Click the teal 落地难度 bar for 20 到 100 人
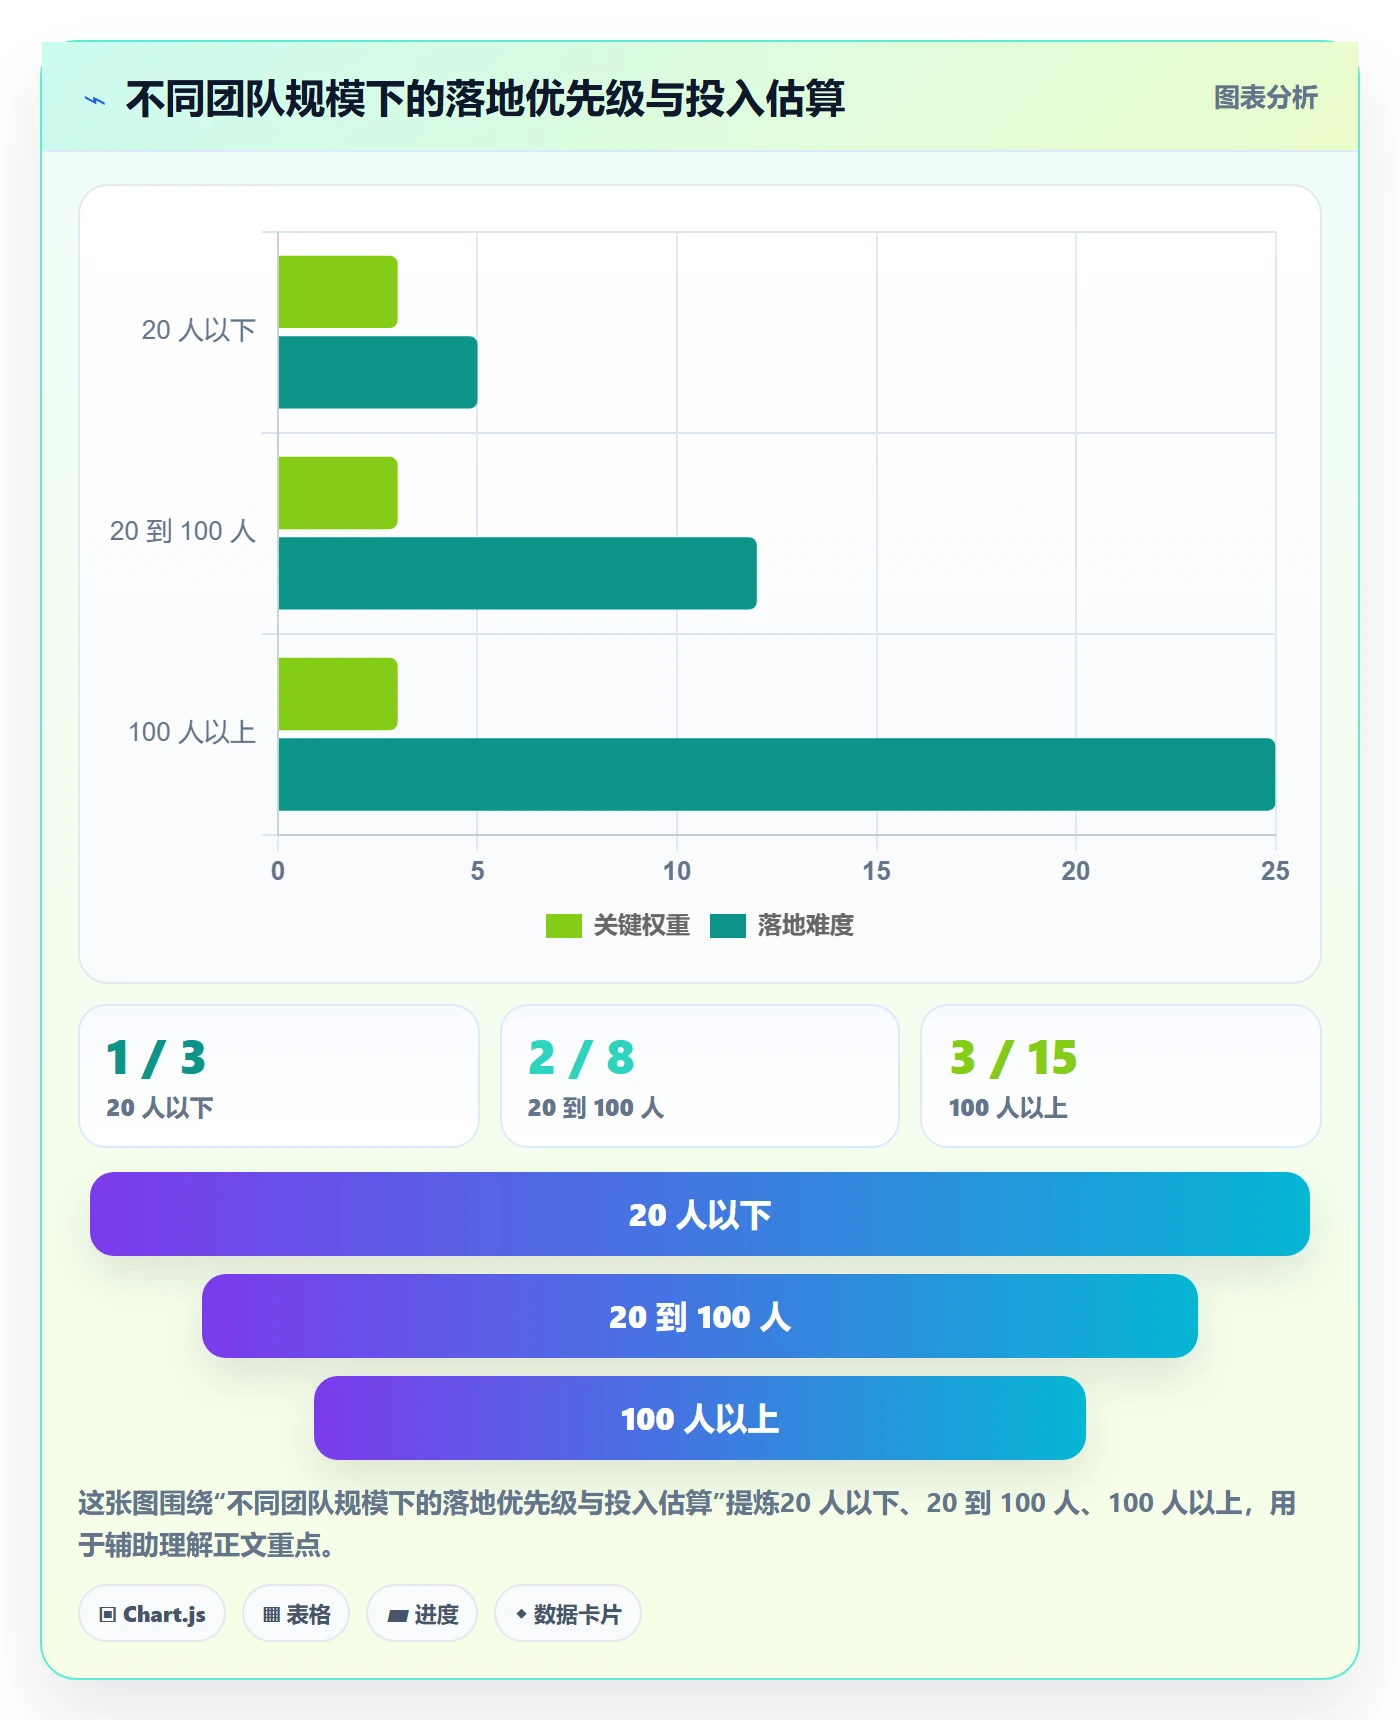This screenshot has width=1400, height=1720. (x=517, y=573)
